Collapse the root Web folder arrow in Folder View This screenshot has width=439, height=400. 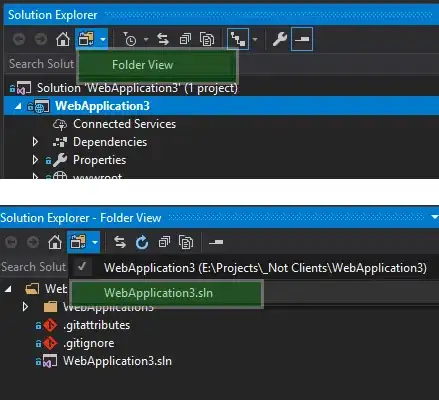[8, 289]
